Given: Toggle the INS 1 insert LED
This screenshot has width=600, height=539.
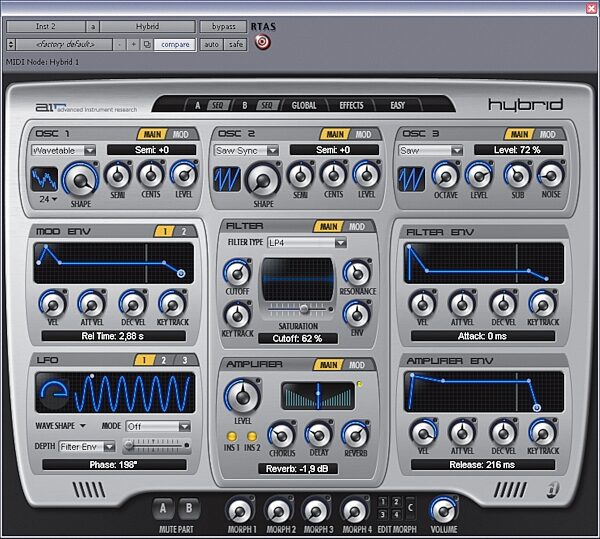Looking at the screenshot, I should [232, 436].
